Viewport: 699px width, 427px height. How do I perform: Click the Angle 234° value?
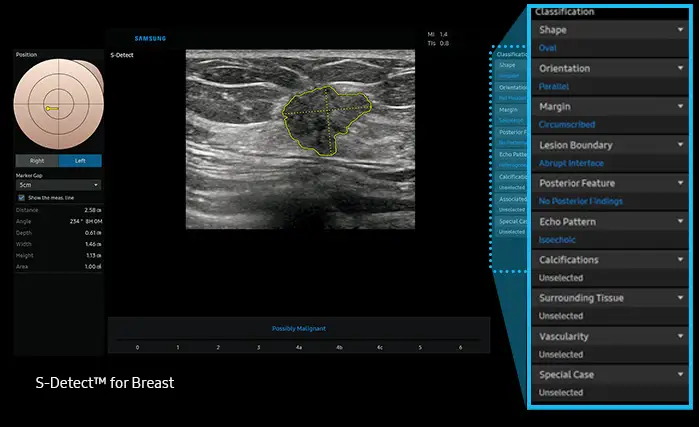pos(86,222)
